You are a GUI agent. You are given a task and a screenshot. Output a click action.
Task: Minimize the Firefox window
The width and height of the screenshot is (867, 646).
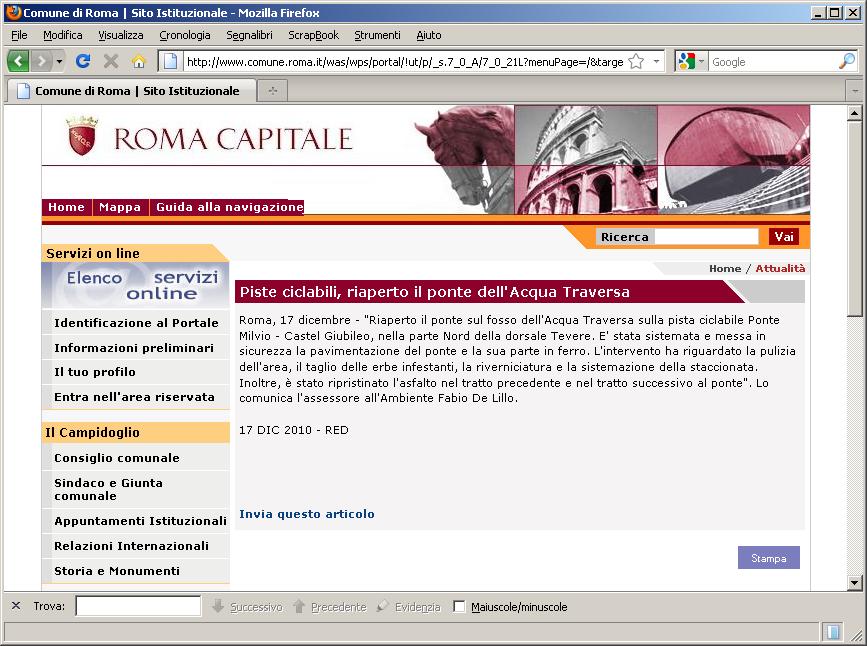coord(819,12)
